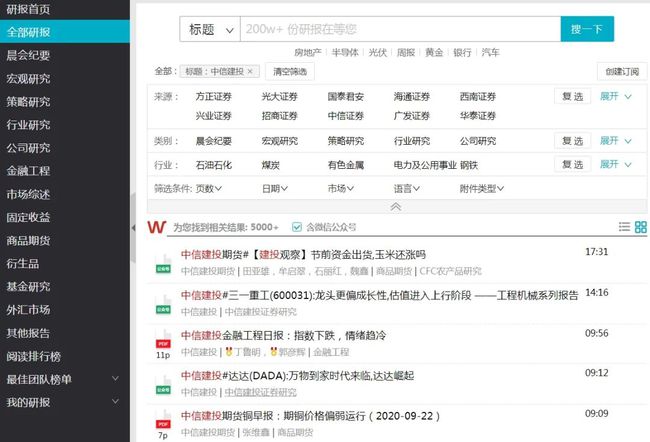The width and height of the screenshot is (650, 442).
Task: Click the WeChat article icon of 三一重工 report
Action: tap(163, 305)
